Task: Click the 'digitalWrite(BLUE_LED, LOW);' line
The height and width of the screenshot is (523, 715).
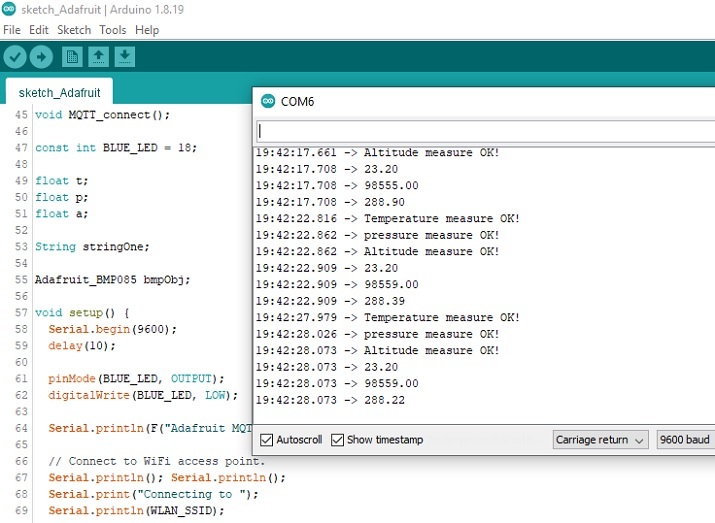Action: pos(143,395)
